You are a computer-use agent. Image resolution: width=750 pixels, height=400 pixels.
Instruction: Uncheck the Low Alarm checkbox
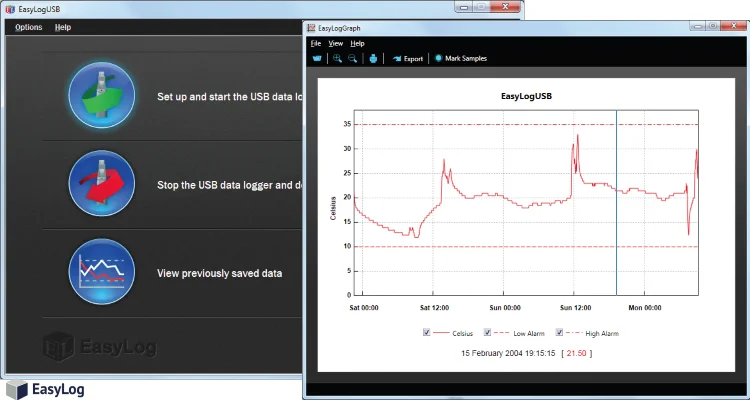pos(487,333)
